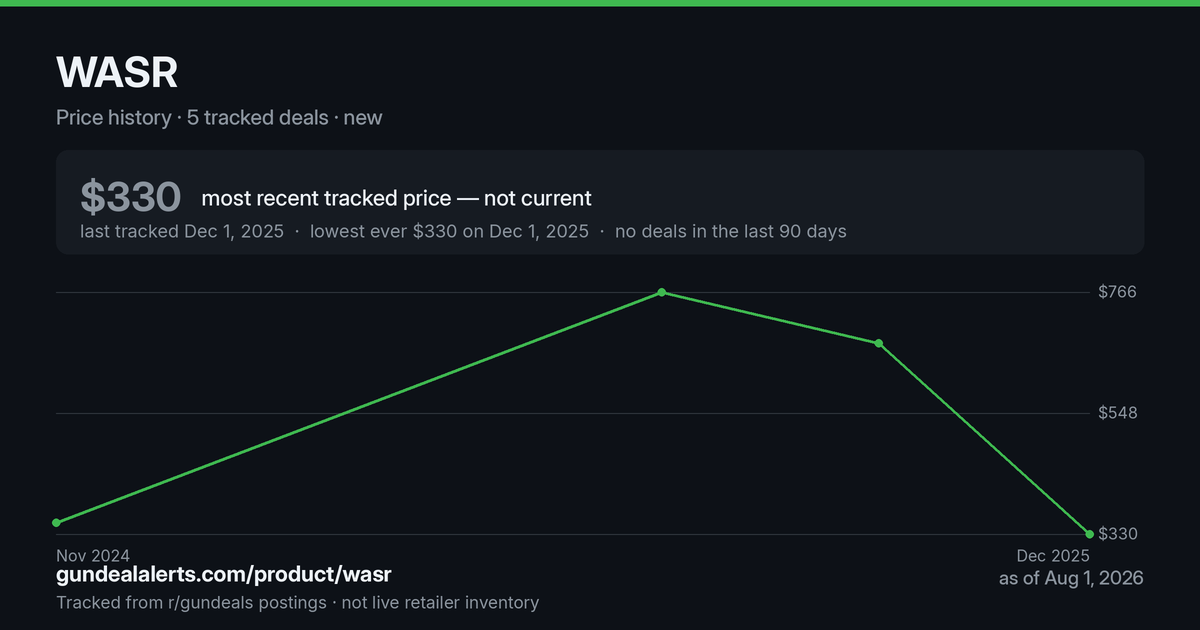Screen dimensions: 1200x630
Task: Click the Dec 2025 x-axis label
Action: (1053, 555)
